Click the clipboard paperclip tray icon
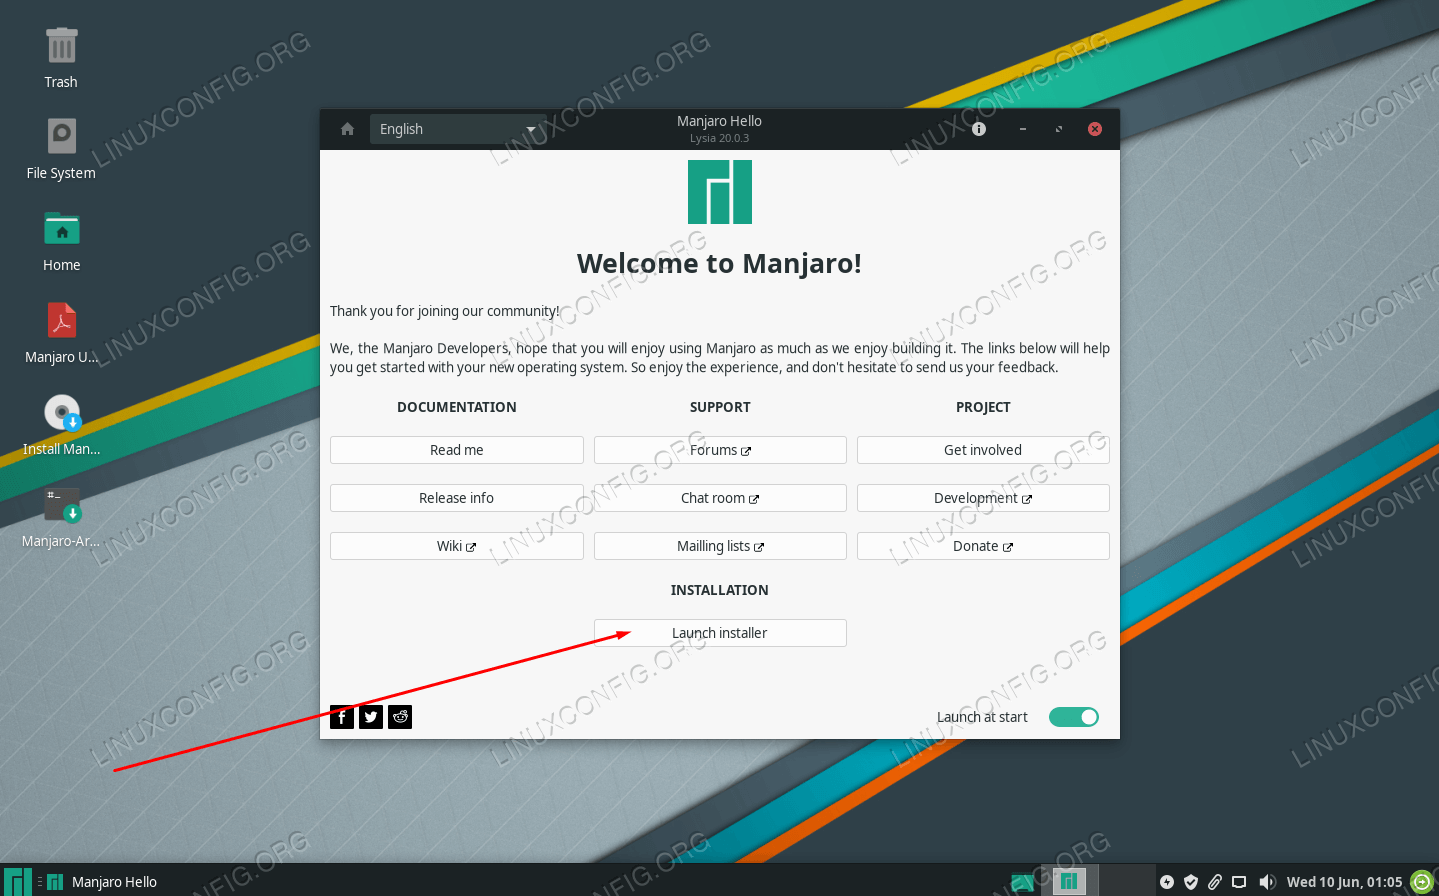1439x896 pixels. point(1215,882)
